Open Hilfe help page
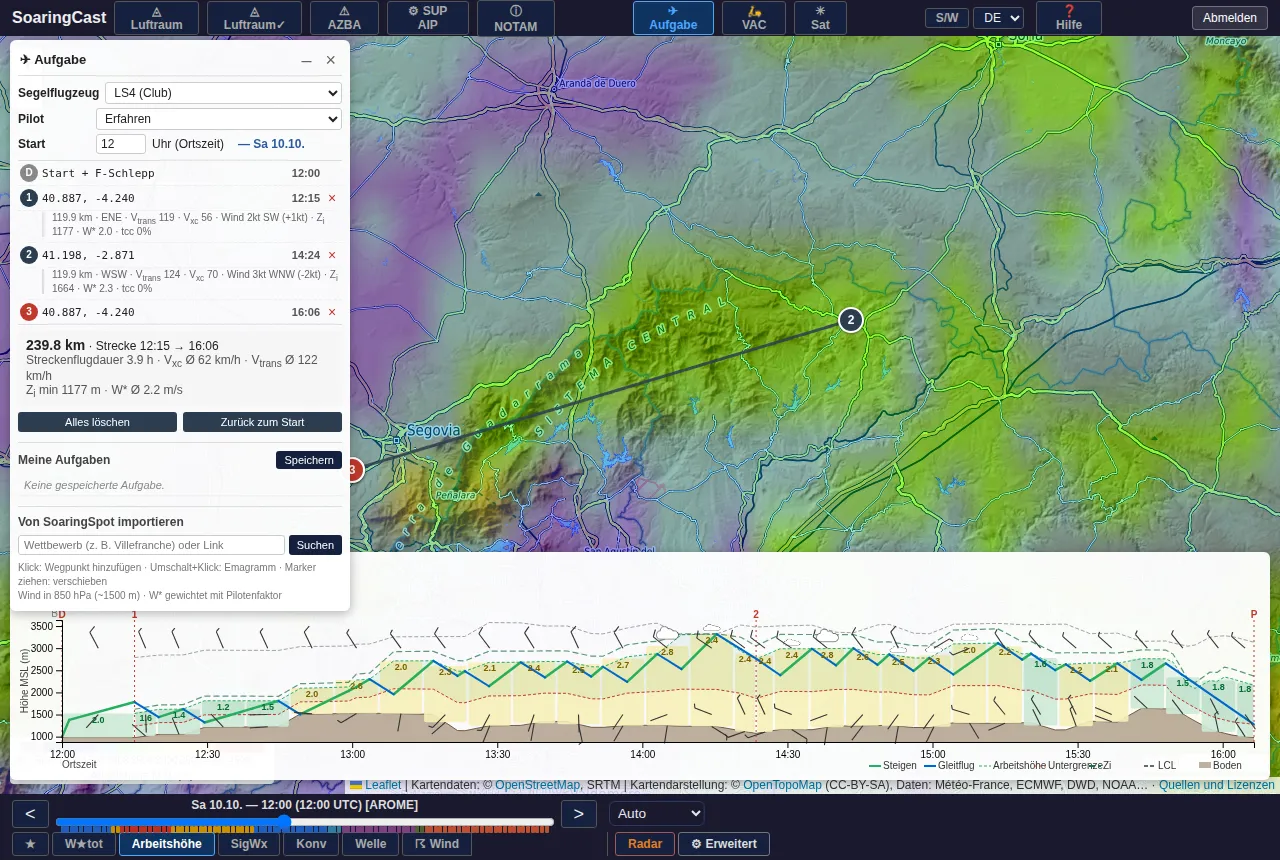Viewport: 1280px width, 860px height. (1069, 18)
